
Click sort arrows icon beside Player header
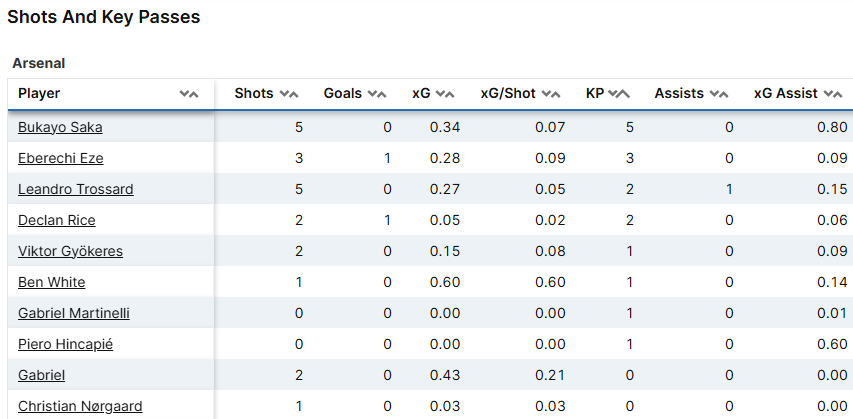pyautogui.click(x=189, y=94)
